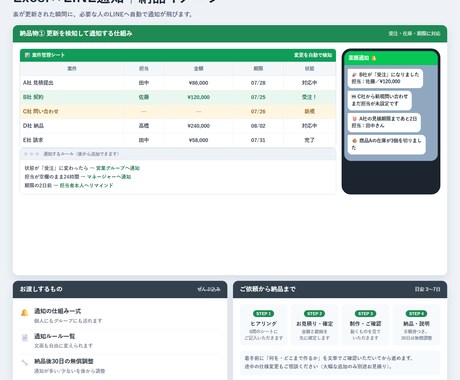The image size is (460, 380).
Task: Click 佐藤 in the 担当 column
Action: (144, 97)
